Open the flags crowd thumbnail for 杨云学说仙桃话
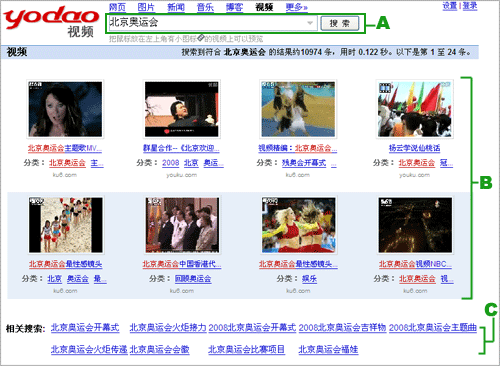Screen dimensions: 500x366 (x=415, y=109)
